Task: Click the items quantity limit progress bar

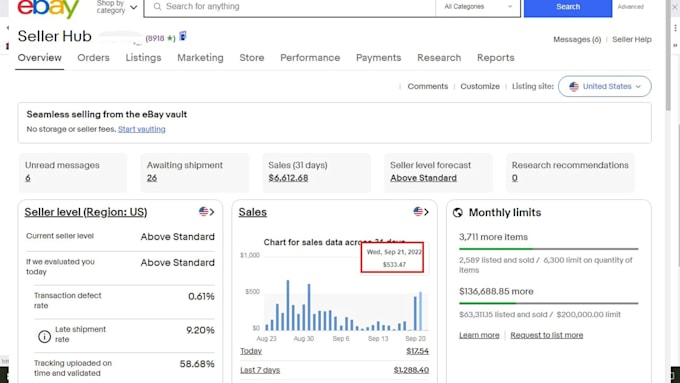Action: [x=549, y=249]
